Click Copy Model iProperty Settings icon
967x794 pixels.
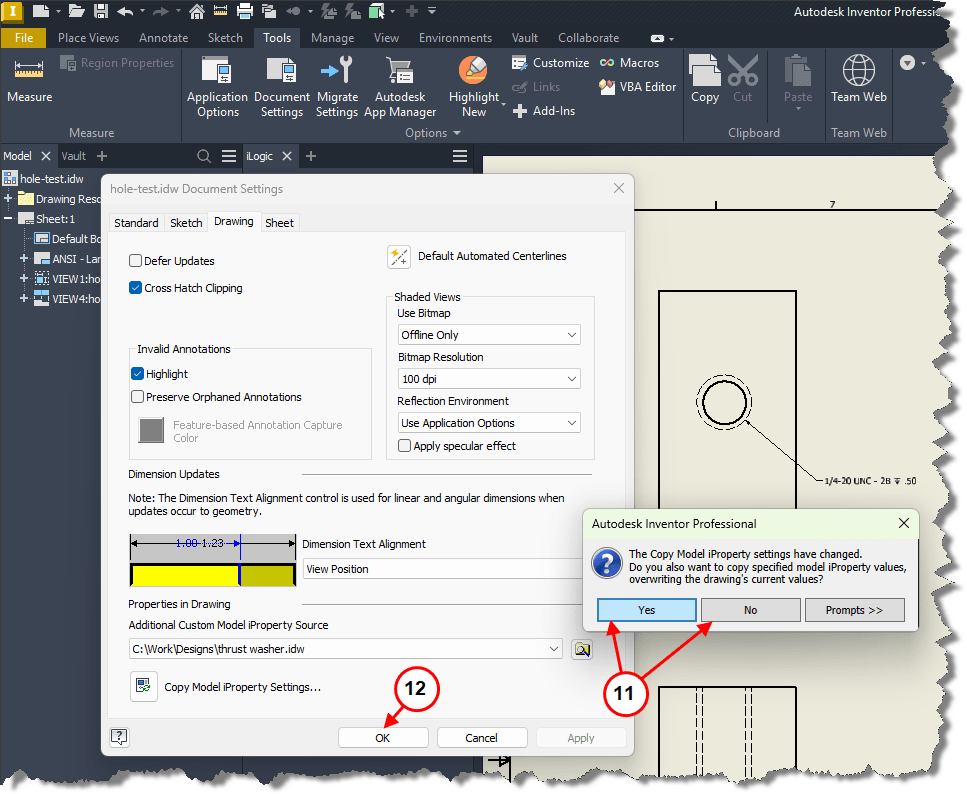pyautogui.click(x=143, y=687)
